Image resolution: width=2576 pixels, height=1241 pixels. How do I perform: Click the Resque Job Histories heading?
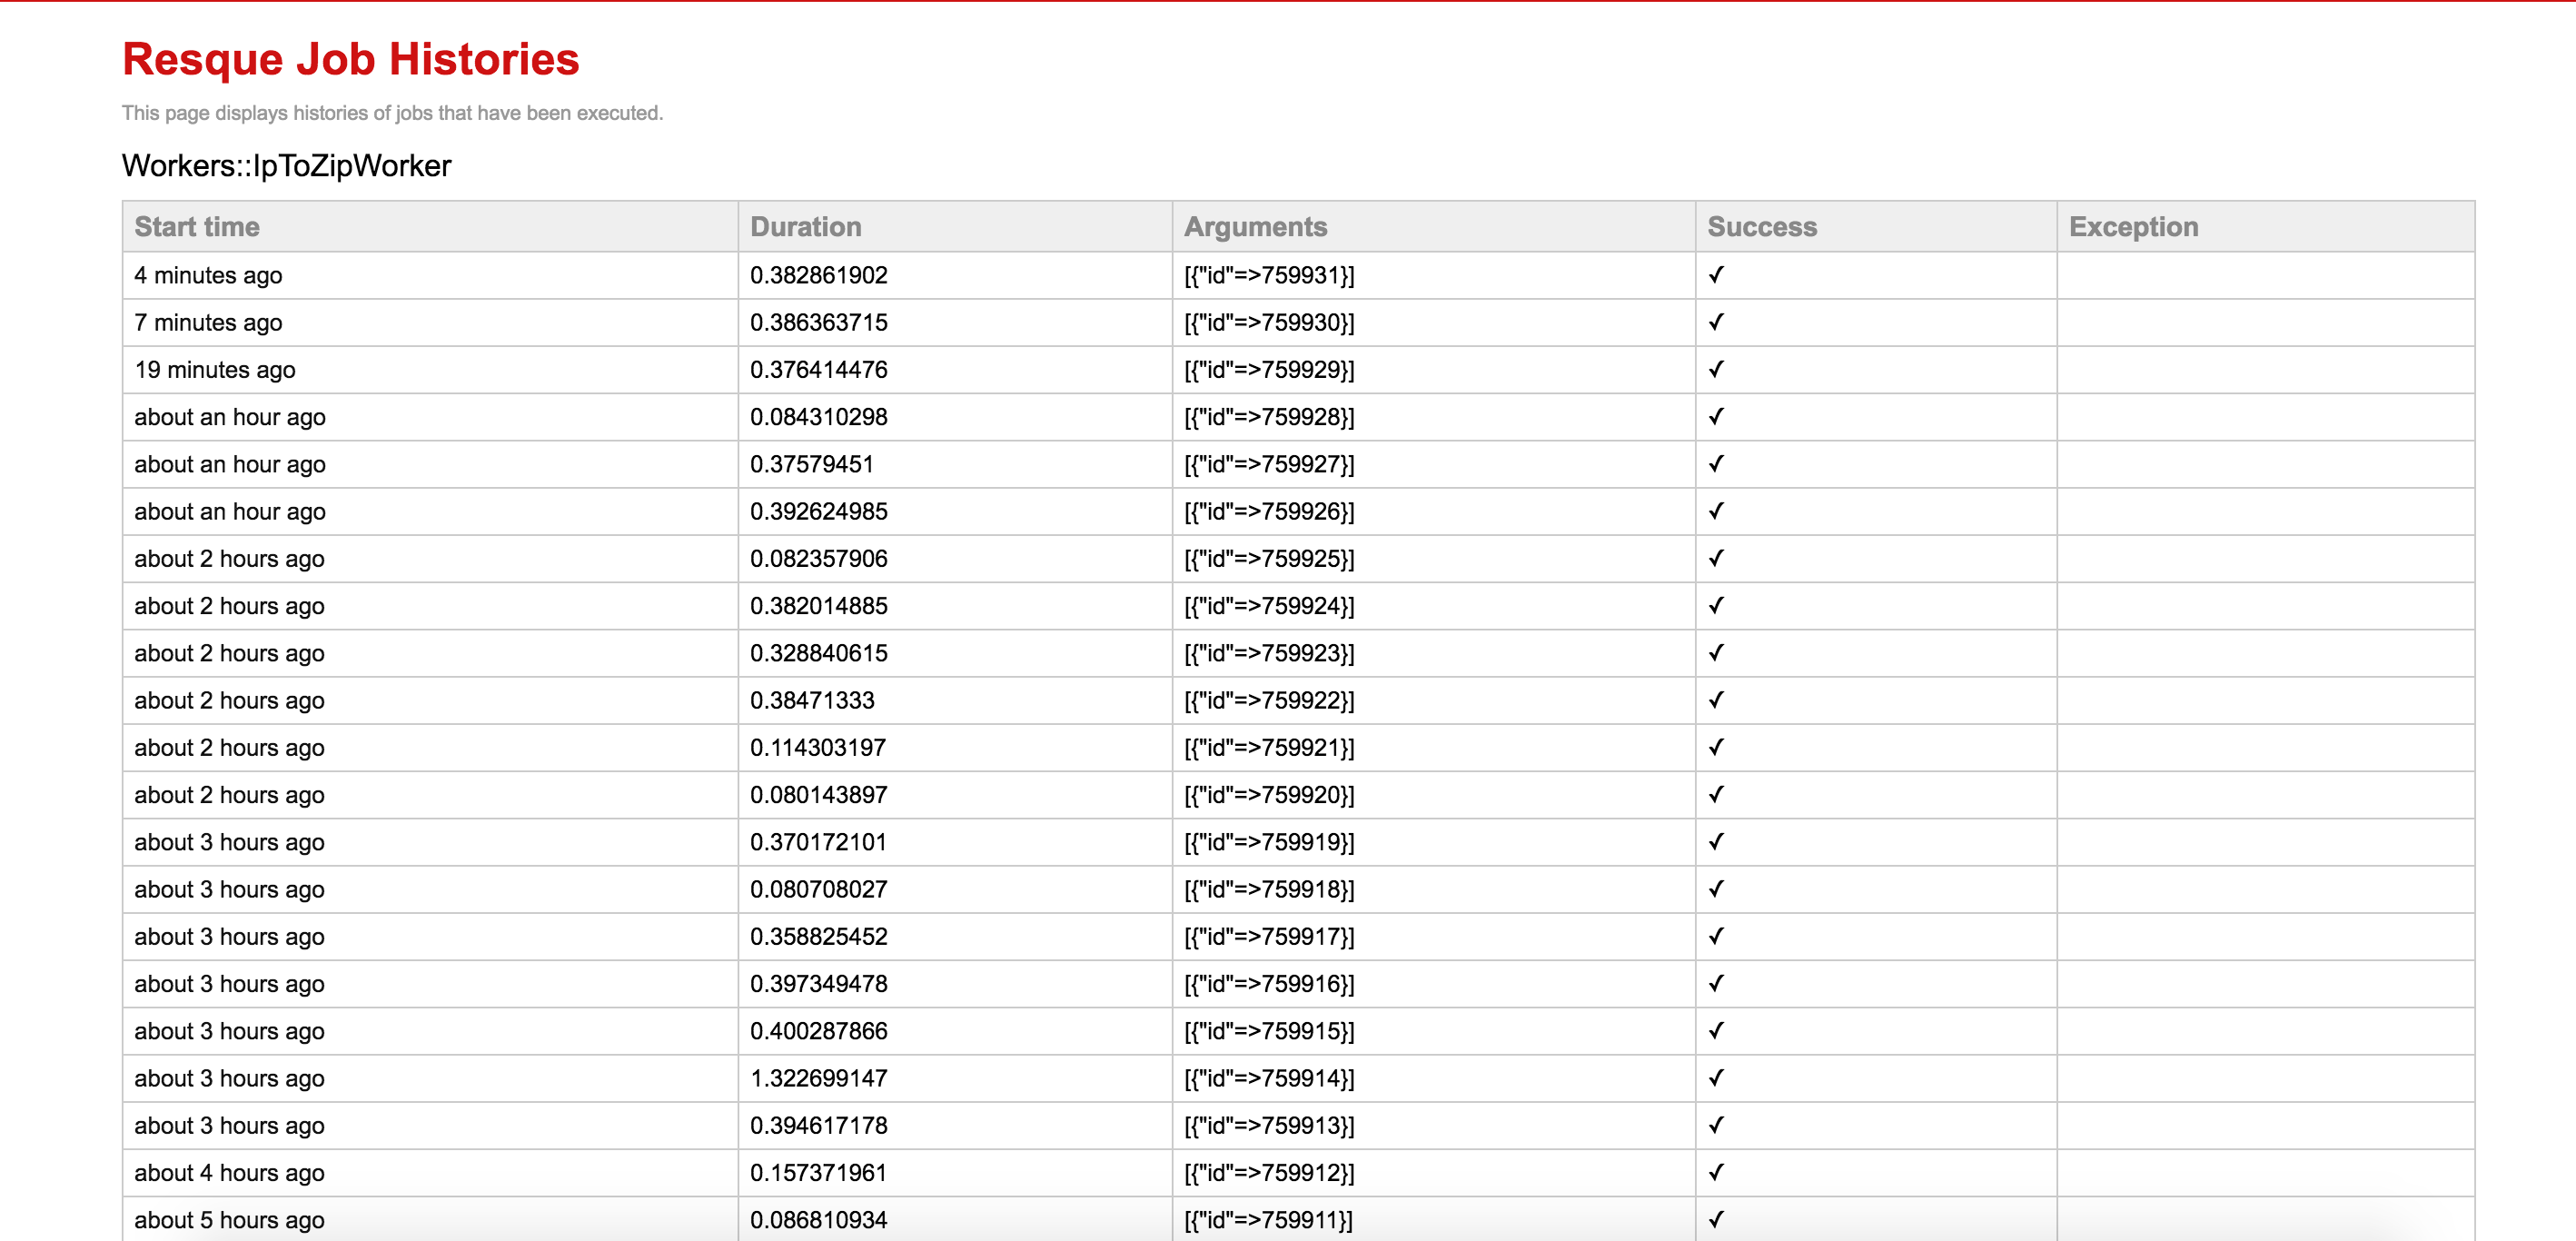350,59
